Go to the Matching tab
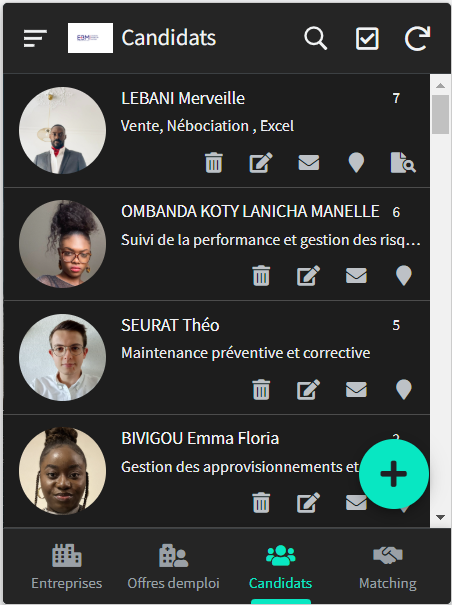452x605 pixels. coord(388,567)
